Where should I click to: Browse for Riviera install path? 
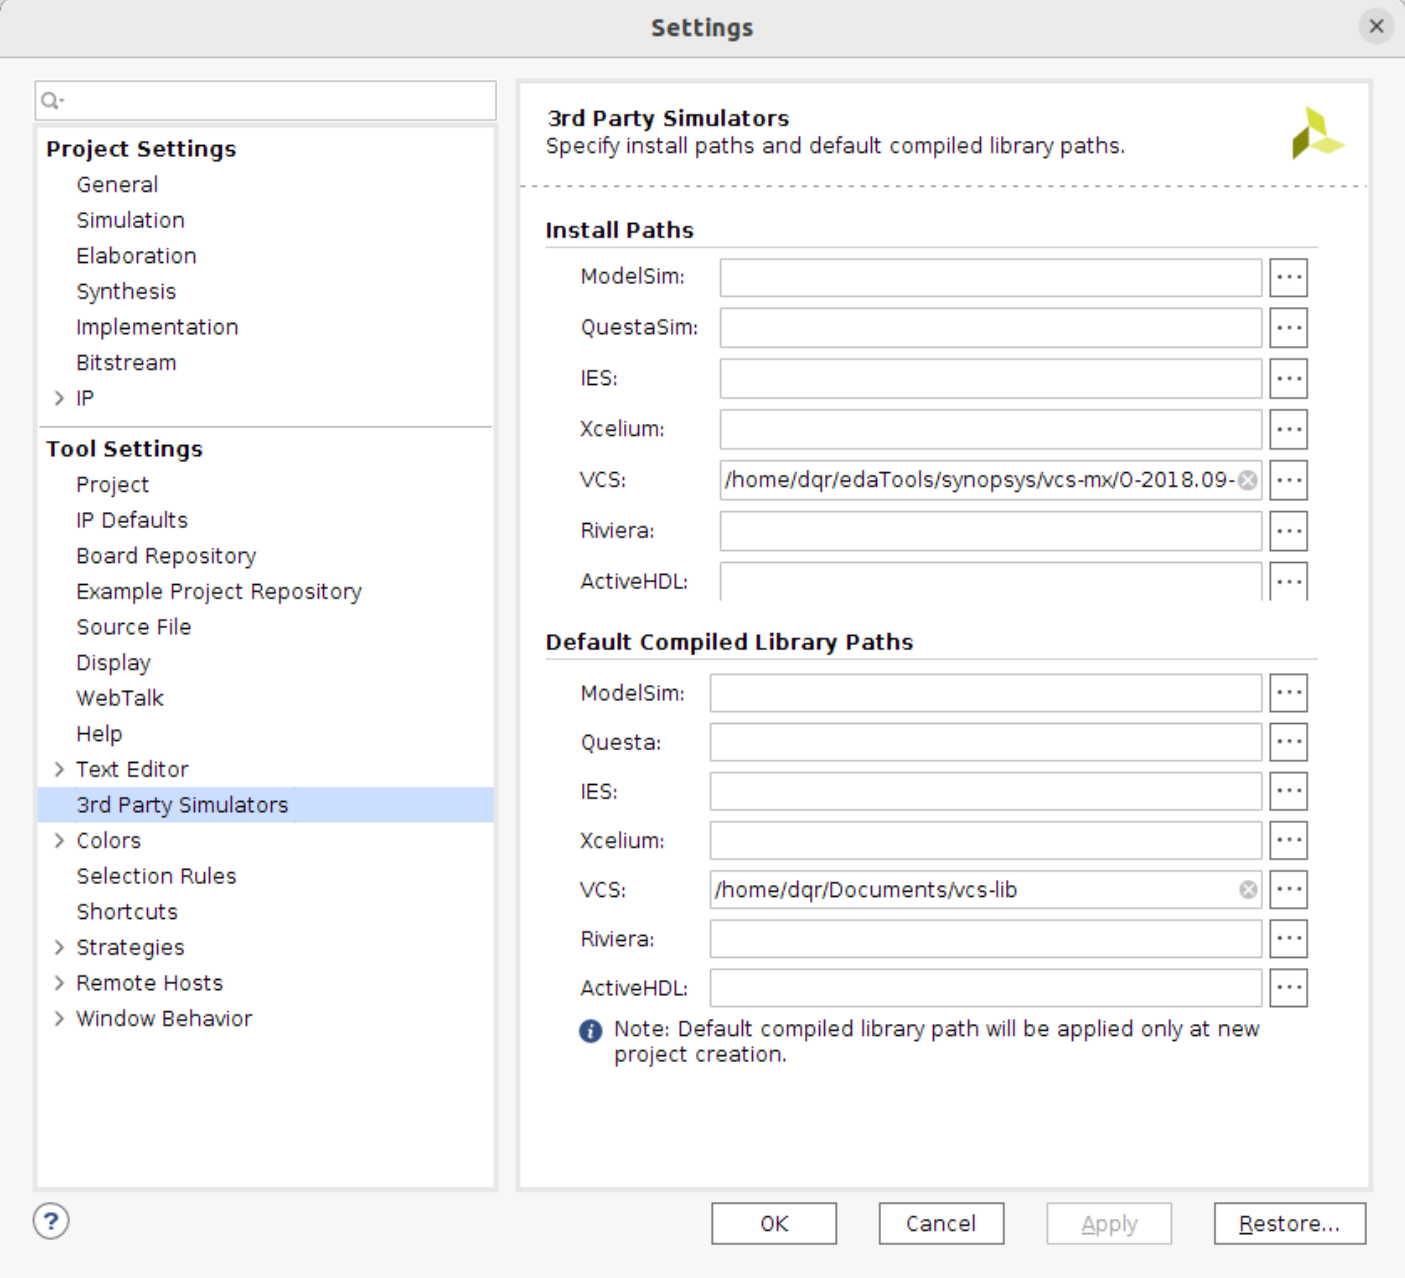pos(1288,531)
